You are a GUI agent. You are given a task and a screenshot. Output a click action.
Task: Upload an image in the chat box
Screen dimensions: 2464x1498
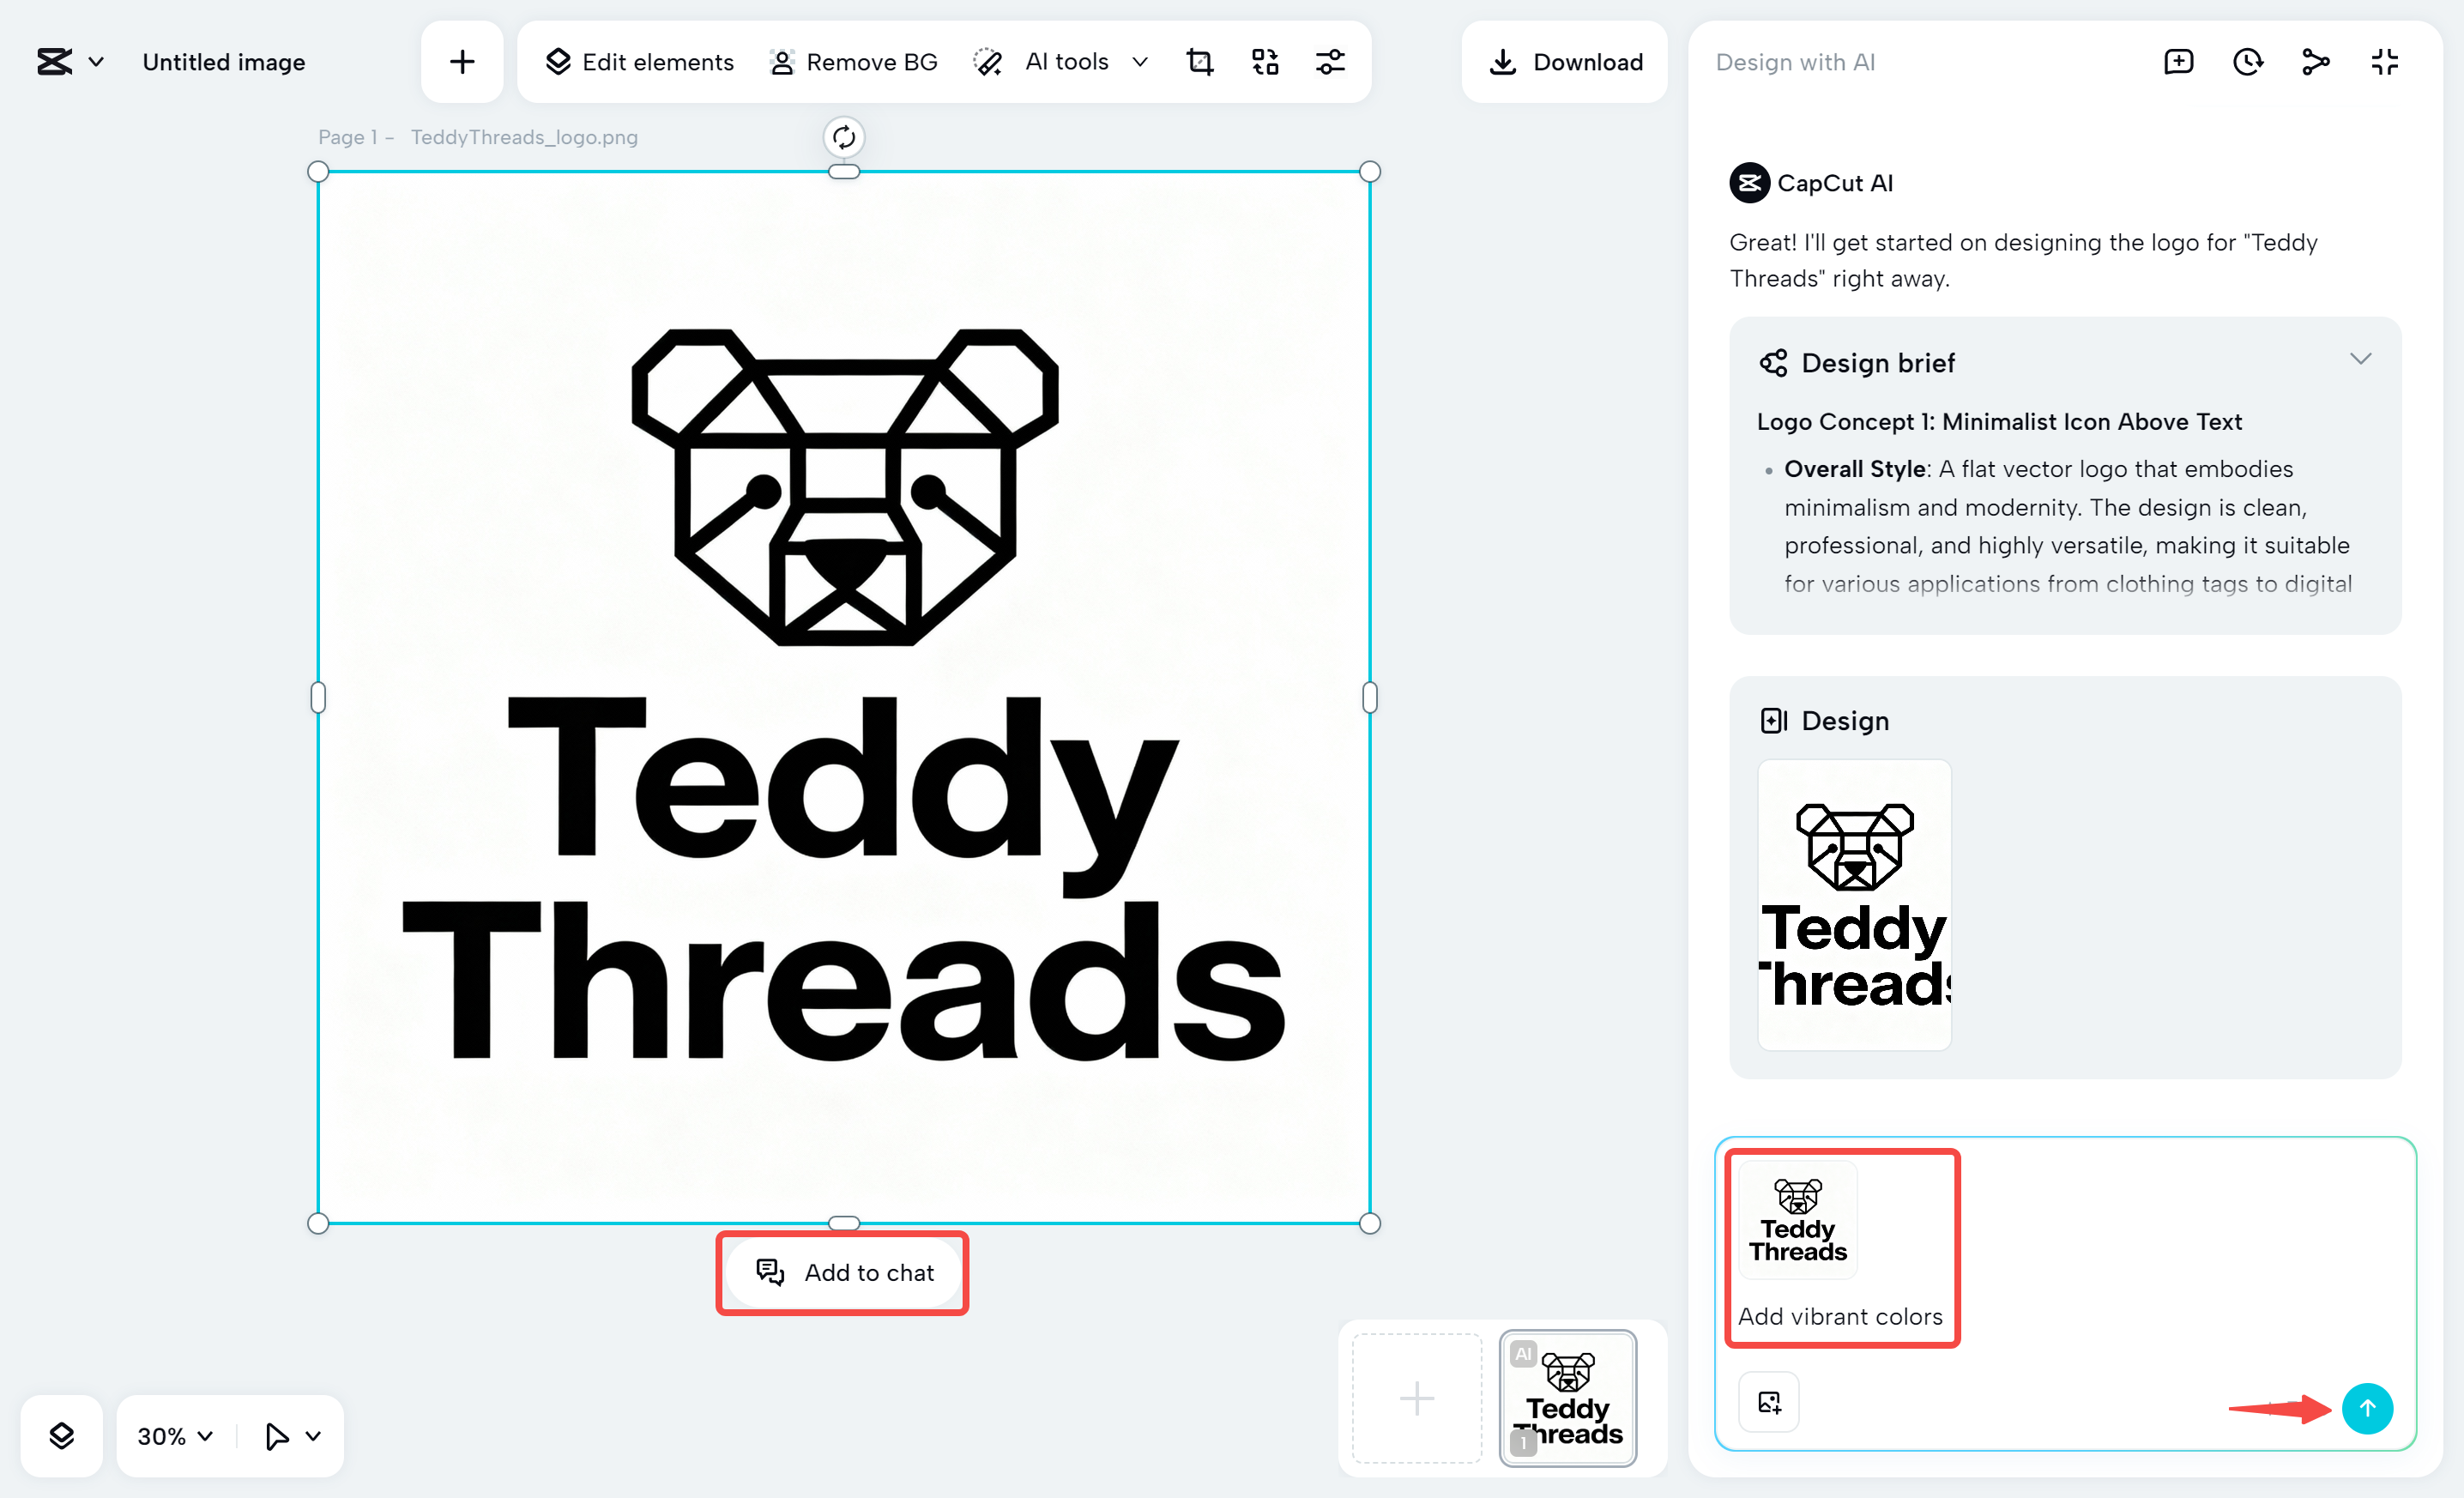[x=1769, y=1402]
